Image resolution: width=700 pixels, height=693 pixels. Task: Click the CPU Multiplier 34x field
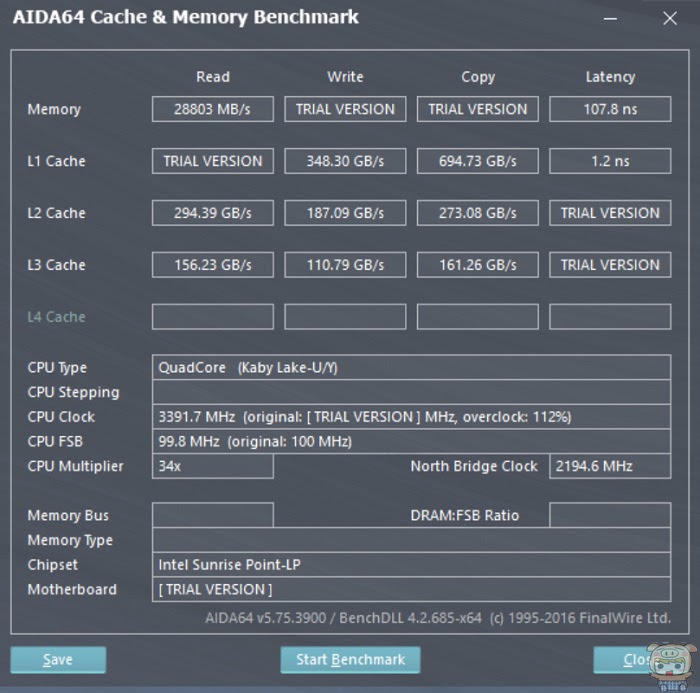[x=212, y=466]
